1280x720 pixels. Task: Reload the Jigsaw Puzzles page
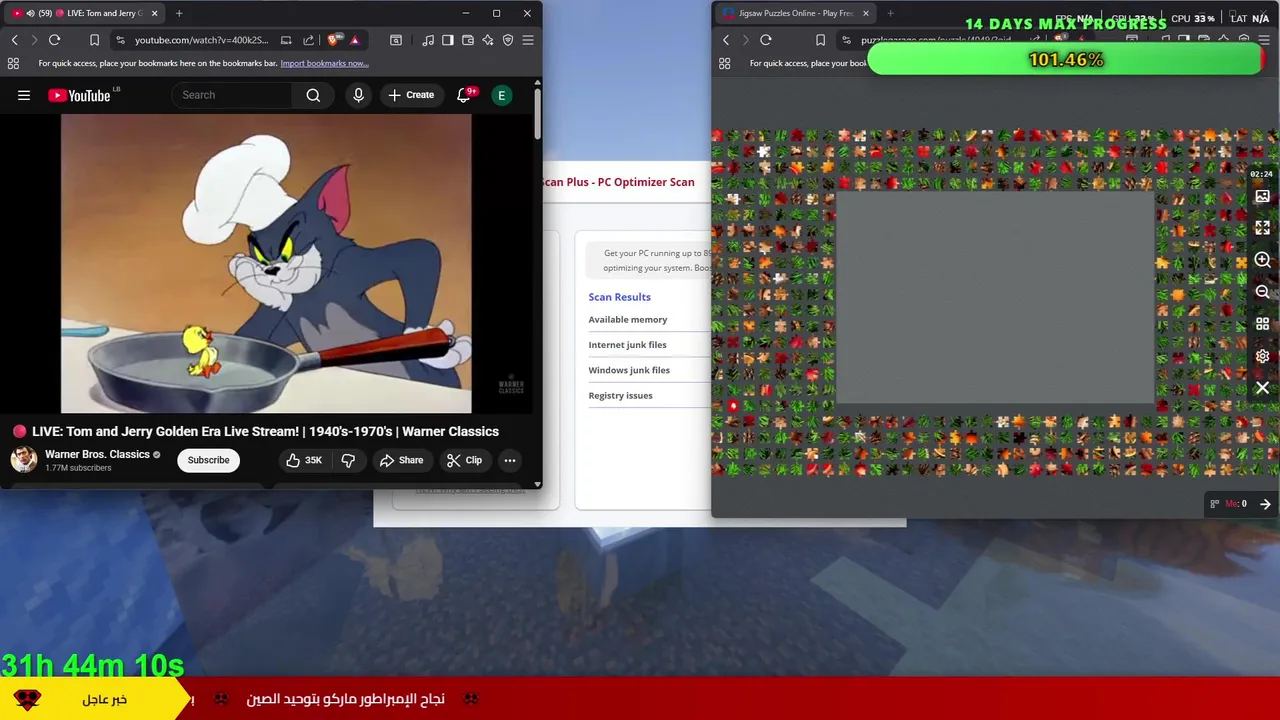(x=766, y=40)
